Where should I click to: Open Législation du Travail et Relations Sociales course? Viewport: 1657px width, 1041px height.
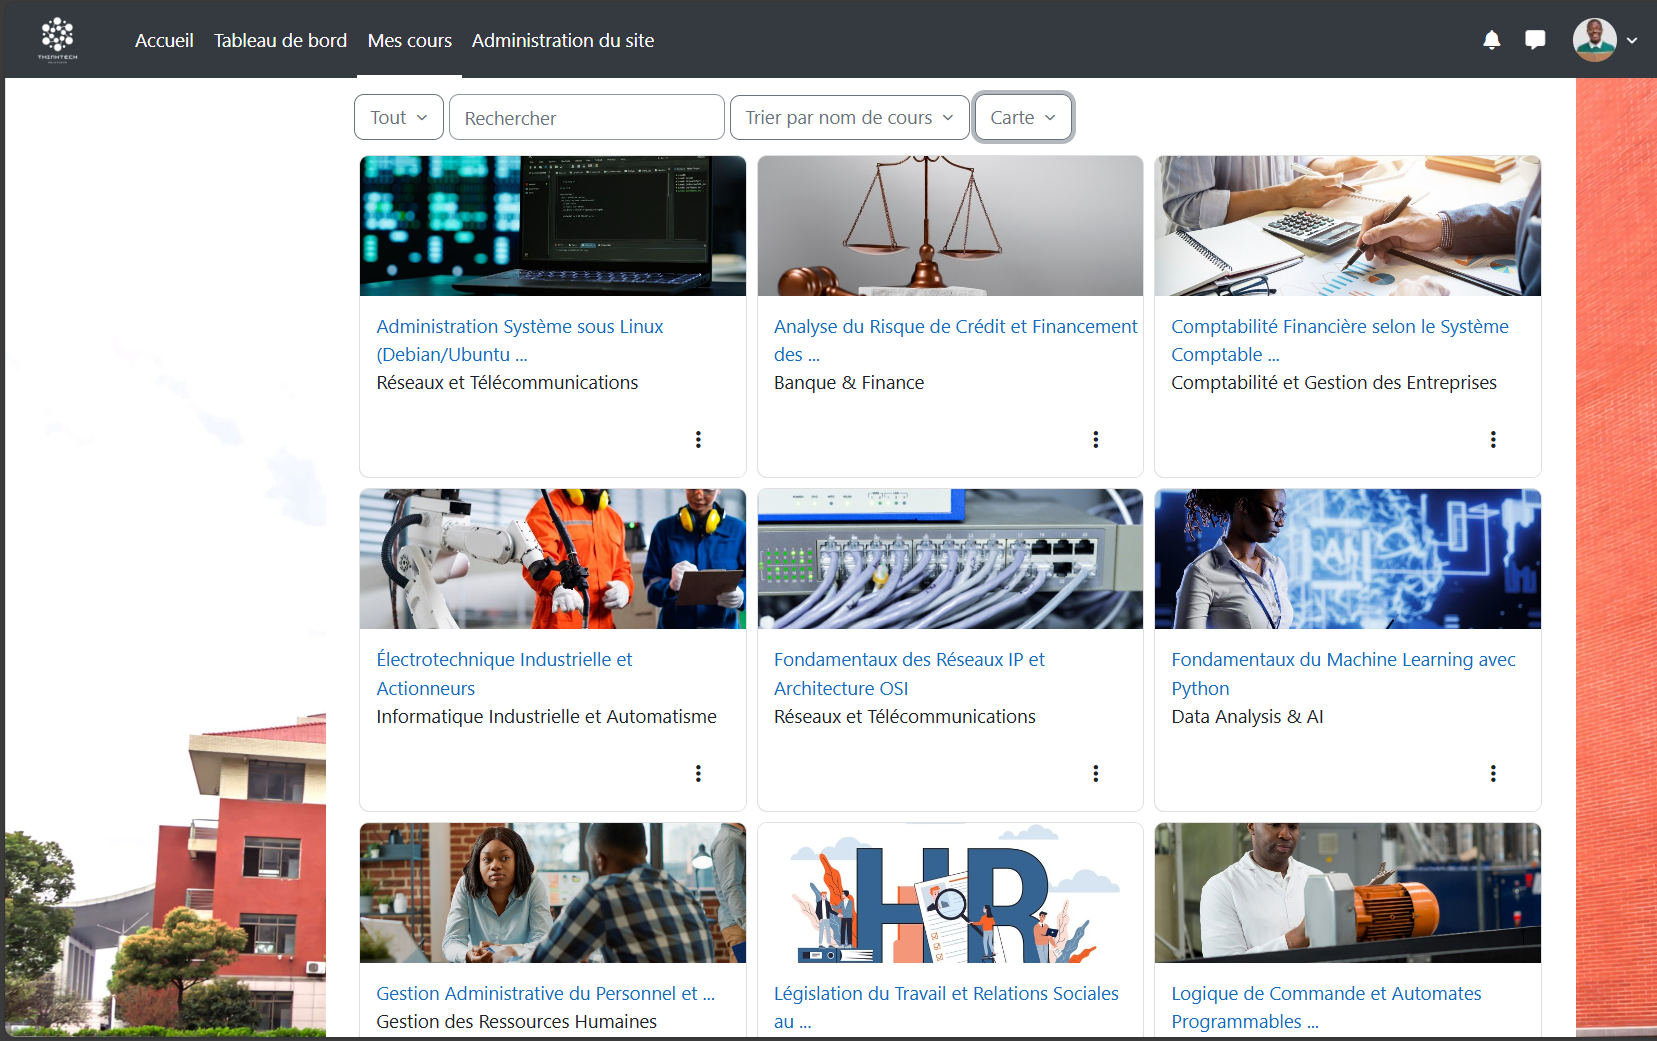pos(945,993)
